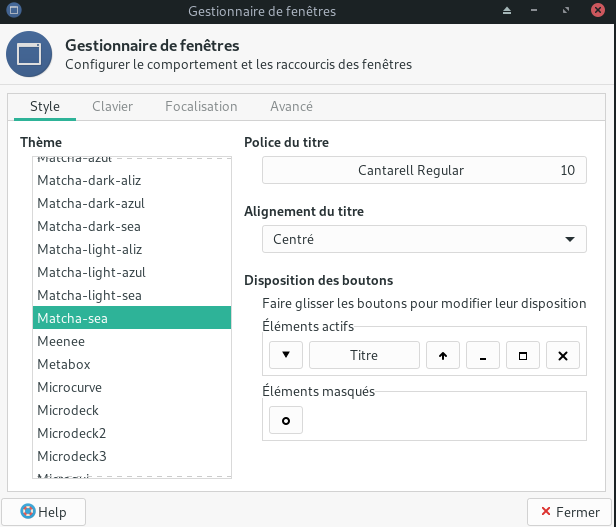
Task: Choose the Microcurve theme from list
Action: click(70, 387)
